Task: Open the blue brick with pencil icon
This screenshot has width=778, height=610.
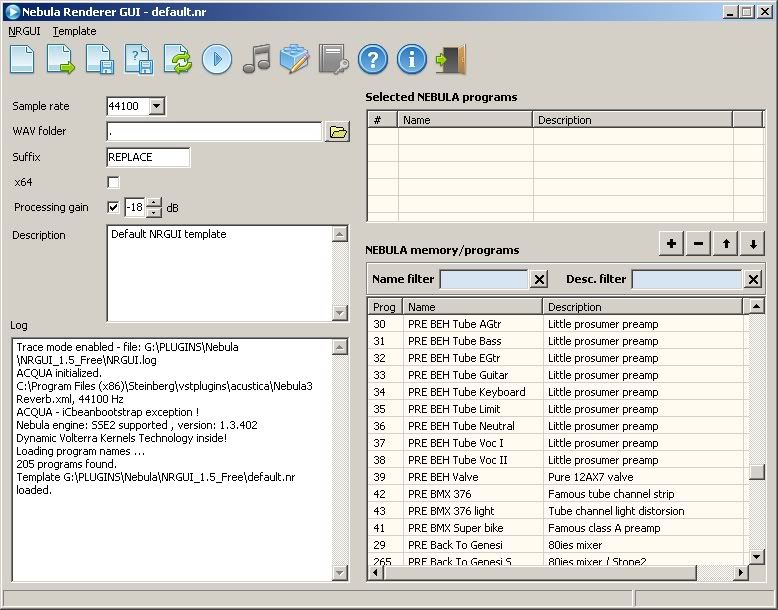Action: 295,59
